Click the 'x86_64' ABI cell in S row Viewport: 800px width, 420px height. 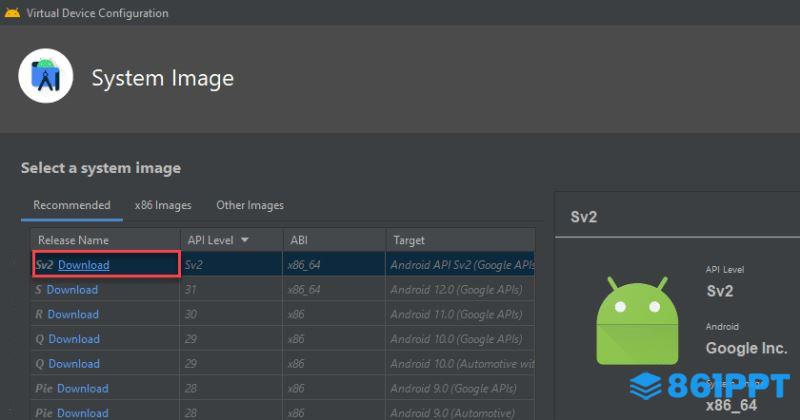pos(334,289)
